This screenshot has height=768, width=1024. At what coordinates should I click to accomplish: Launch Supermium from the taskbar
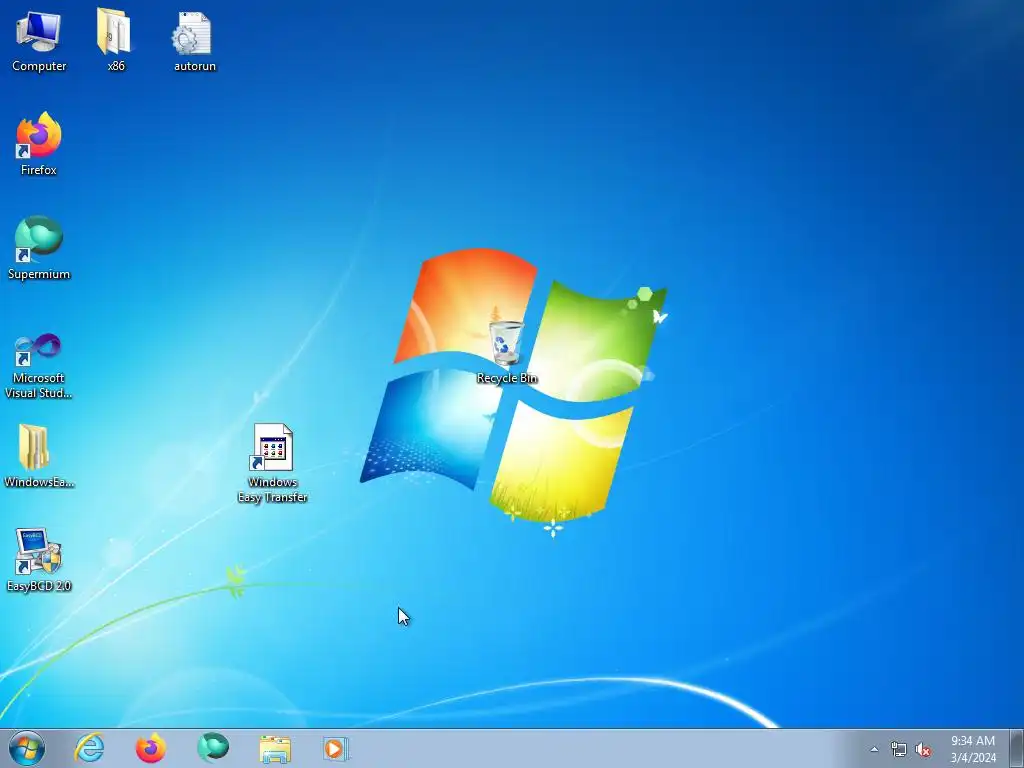(213, 748)
